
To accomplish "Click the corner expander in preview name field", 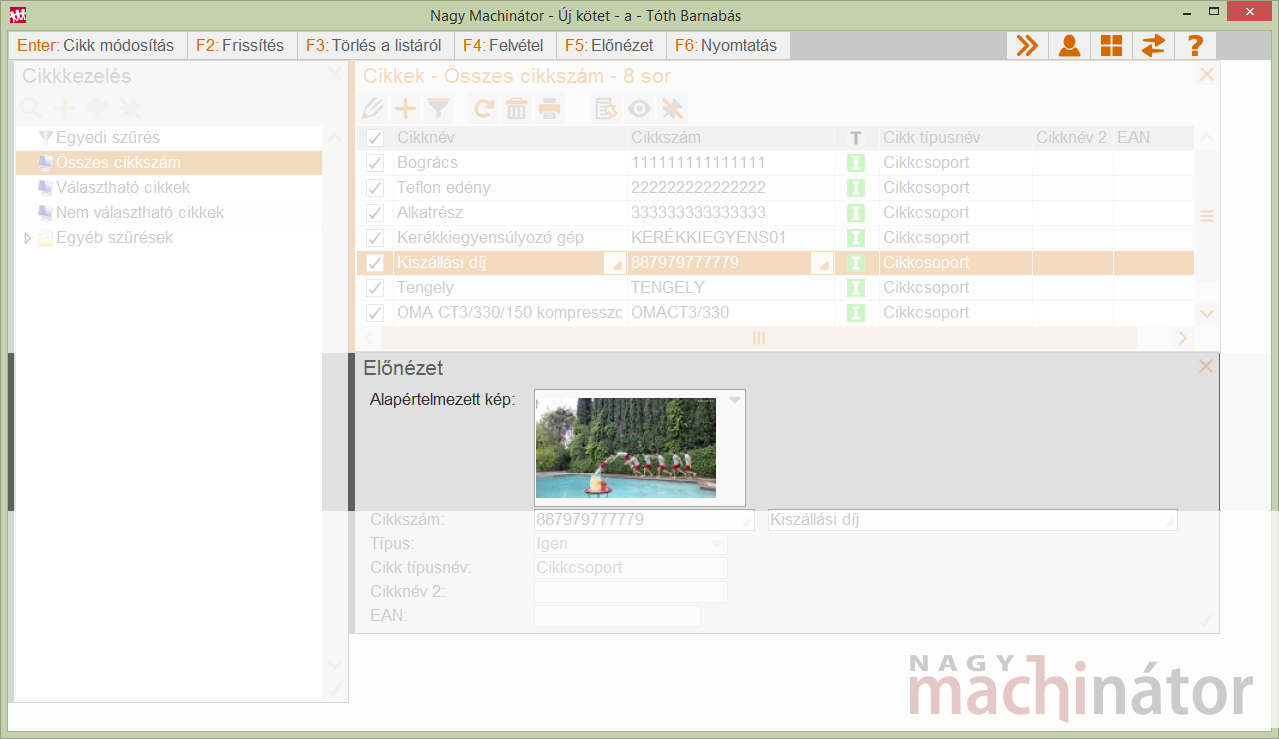I will coord(1169,522).
